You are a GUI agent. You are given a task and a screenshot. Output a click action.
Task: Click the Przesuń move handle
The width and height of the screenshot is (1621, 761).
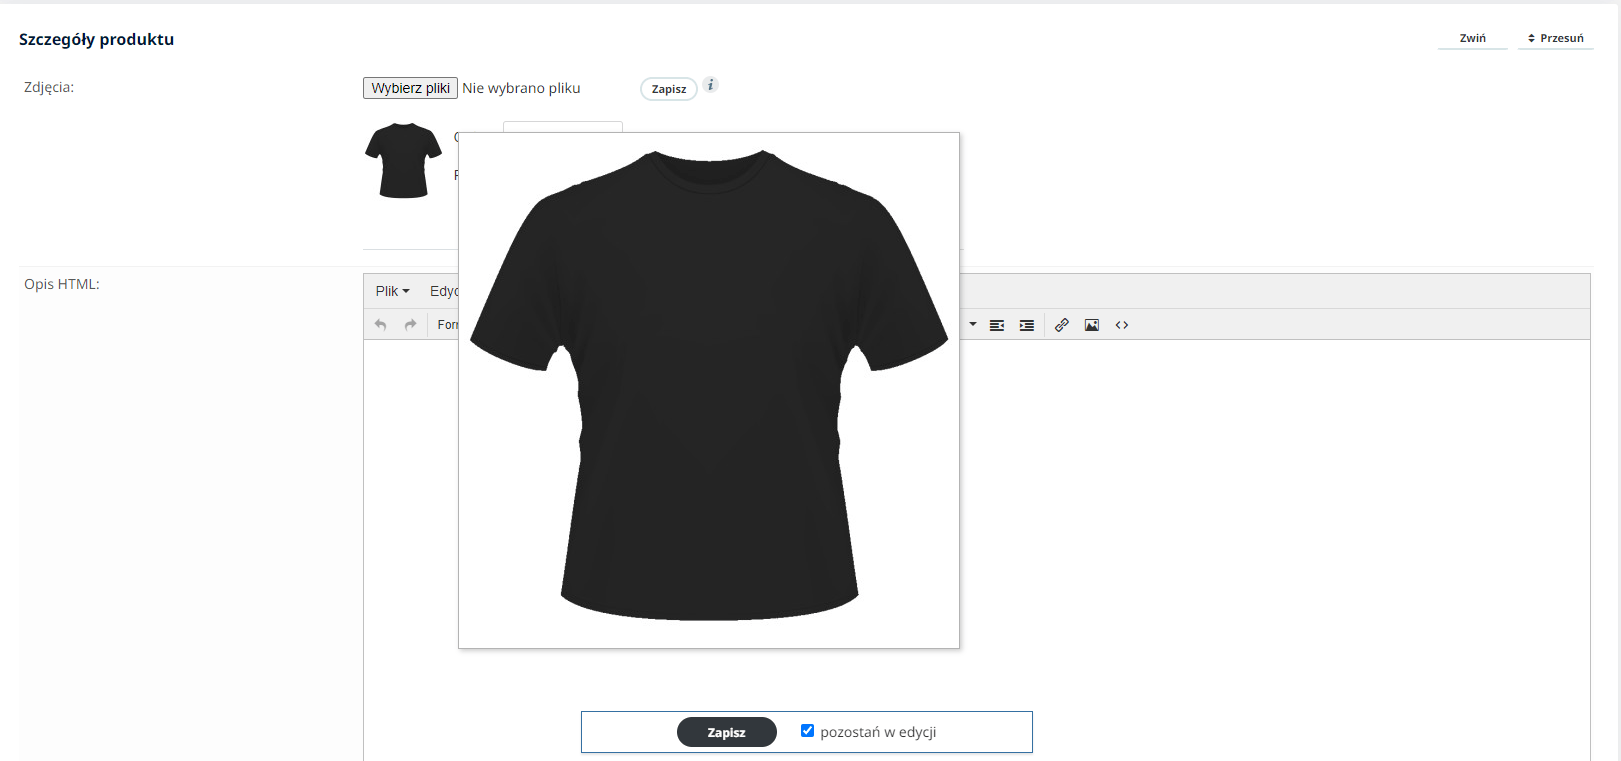[x=1555, y=38]
